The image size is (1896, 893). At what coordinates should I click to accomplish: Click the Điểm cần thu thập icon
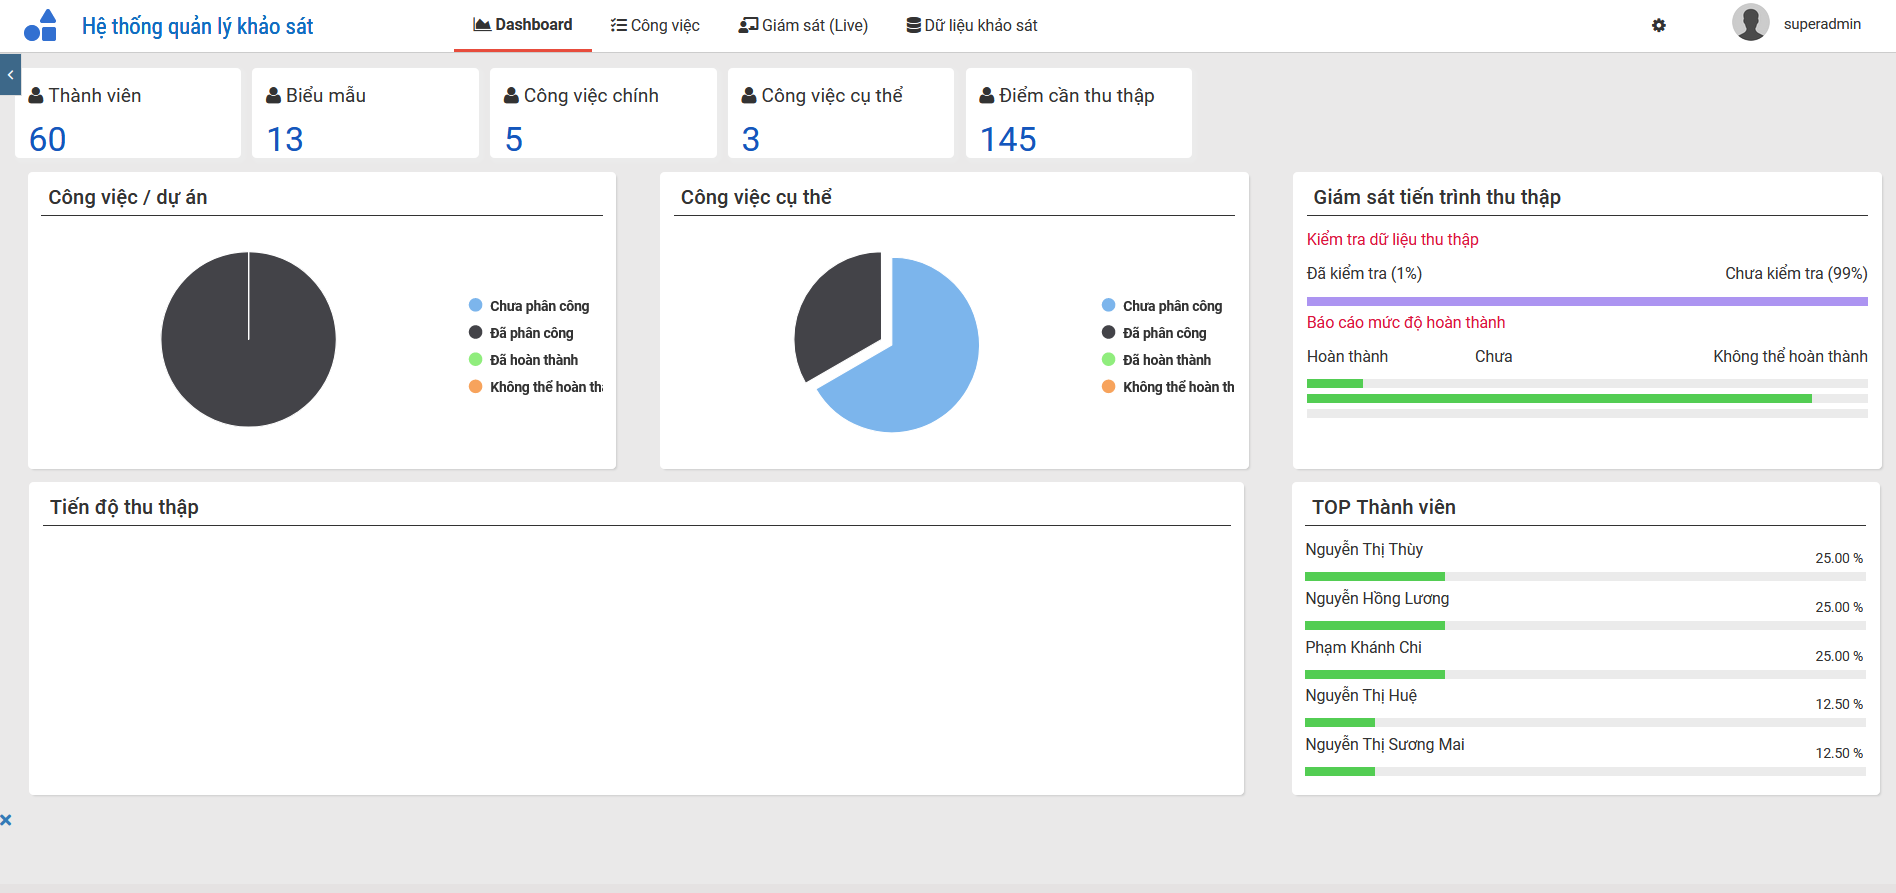(x=986, y=96)
